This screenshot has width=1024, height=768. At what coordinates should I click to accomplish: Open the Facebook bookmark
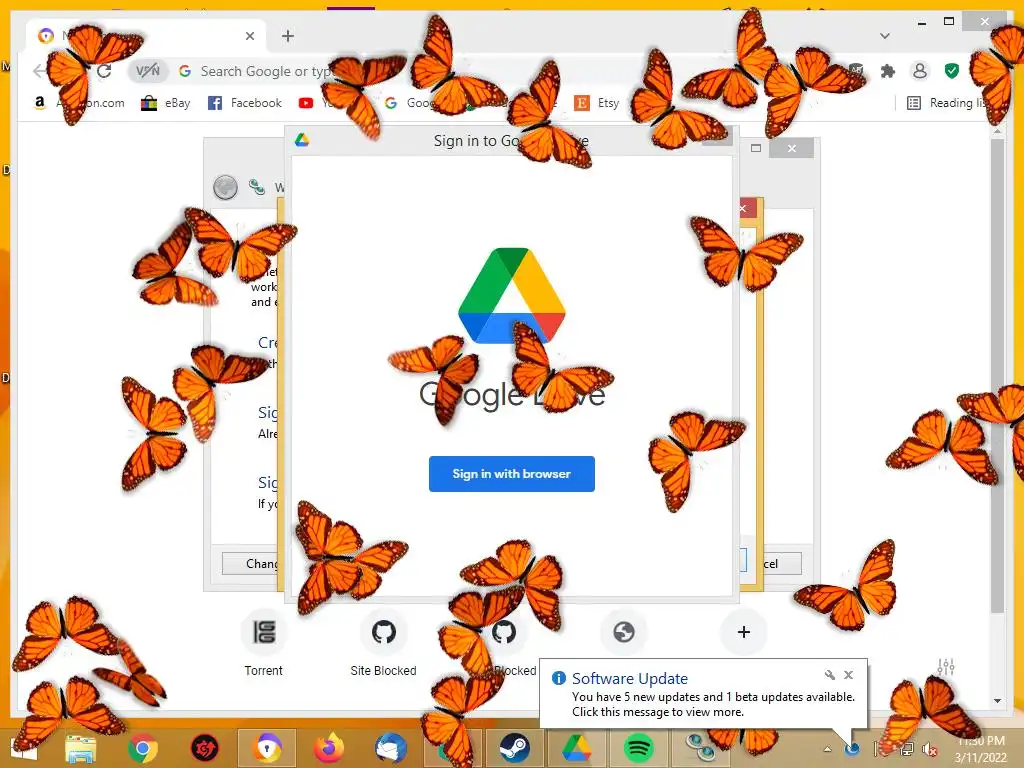click(x=245, y=103)
